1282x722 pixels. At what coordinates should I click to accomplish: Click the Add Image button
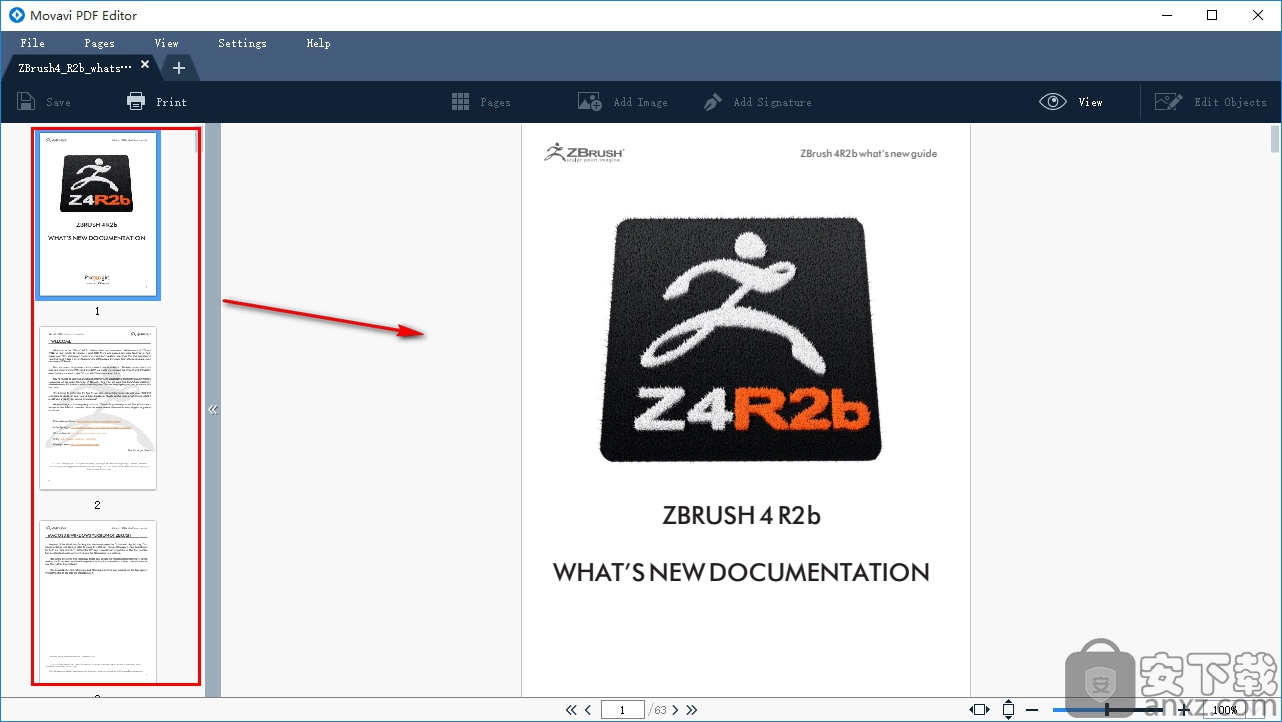pyautogui.click(x=622, y=101)
